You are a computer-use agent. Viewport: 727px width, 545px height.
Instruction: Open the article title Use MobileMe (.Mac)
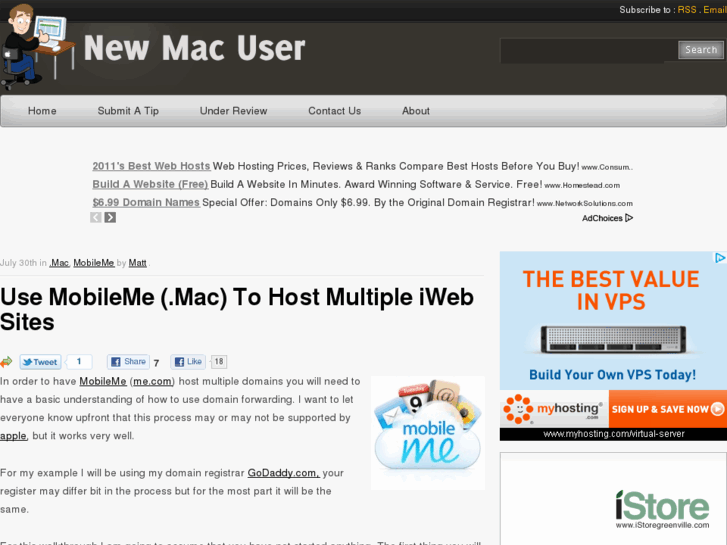click(x=237, y=309)
